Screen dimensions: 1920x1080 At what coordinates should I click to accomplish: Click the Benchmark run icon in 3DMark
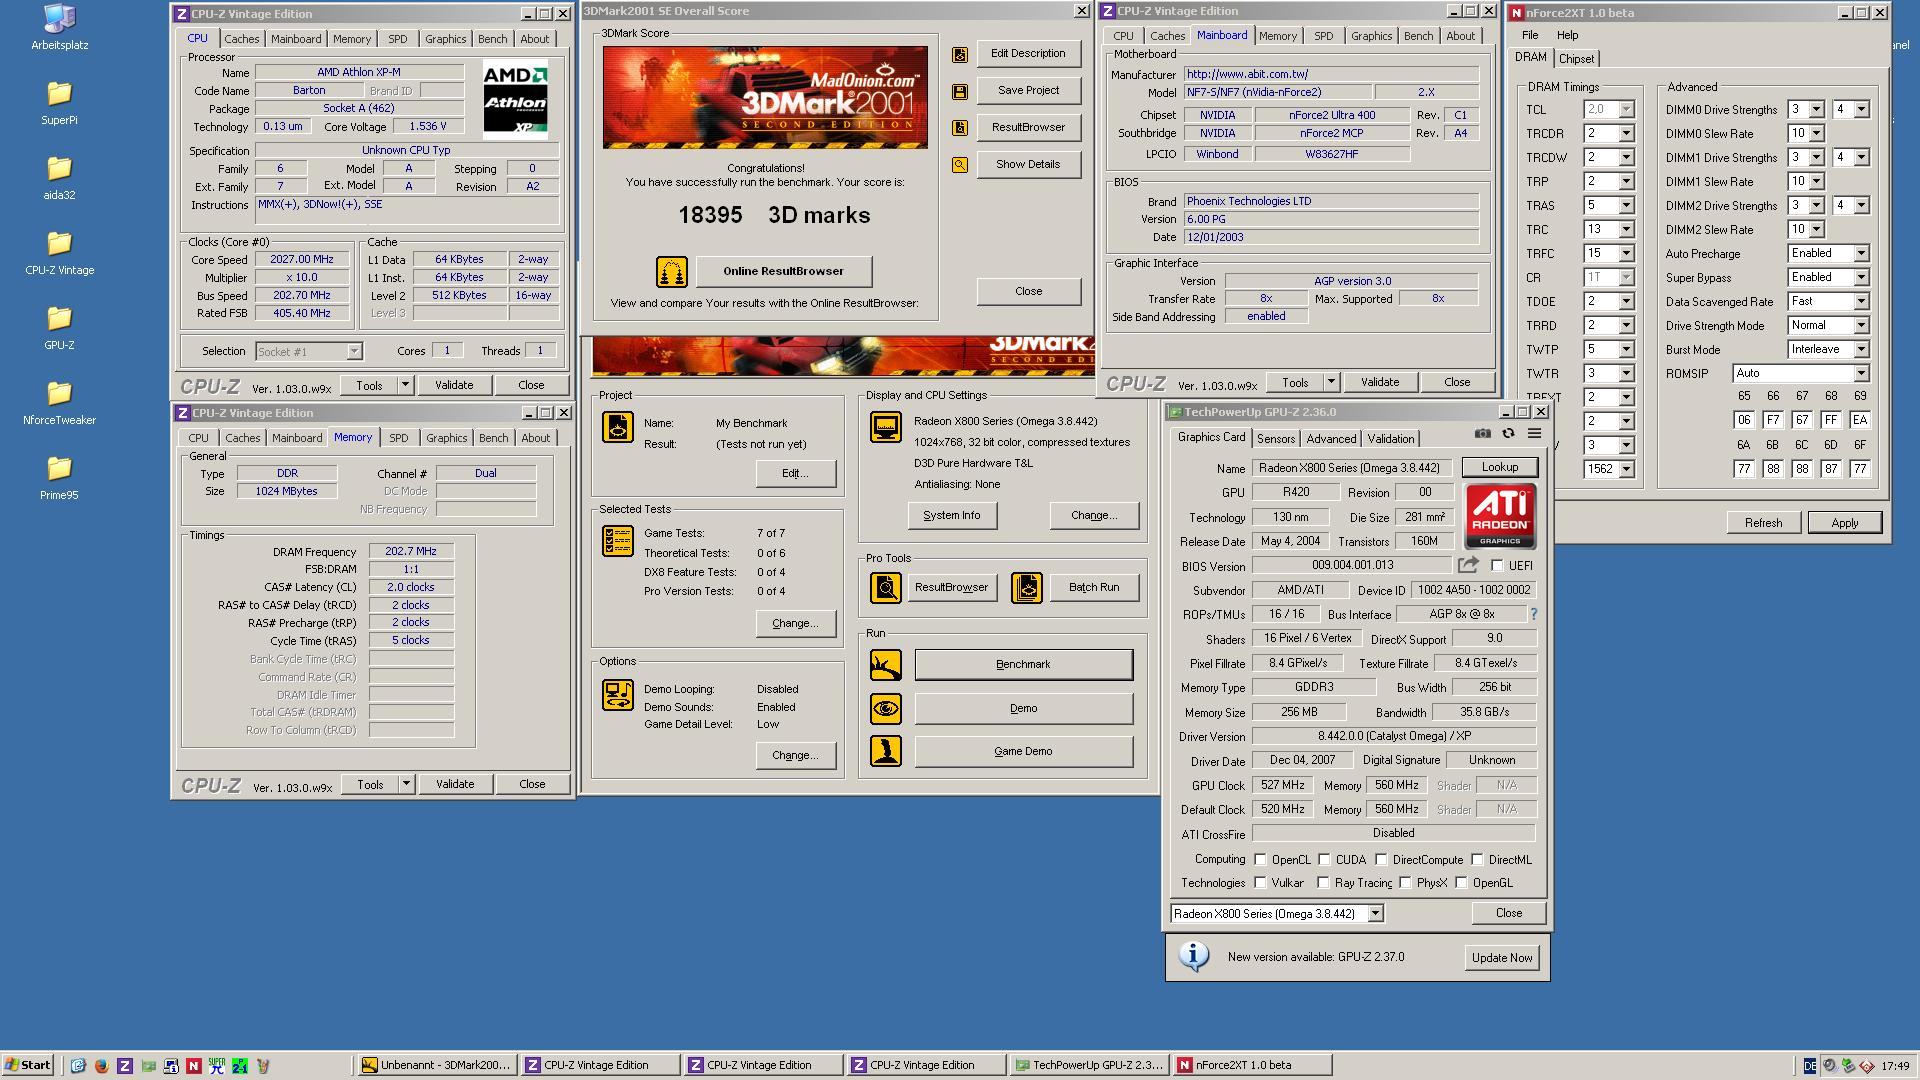[x=885, y=665]
